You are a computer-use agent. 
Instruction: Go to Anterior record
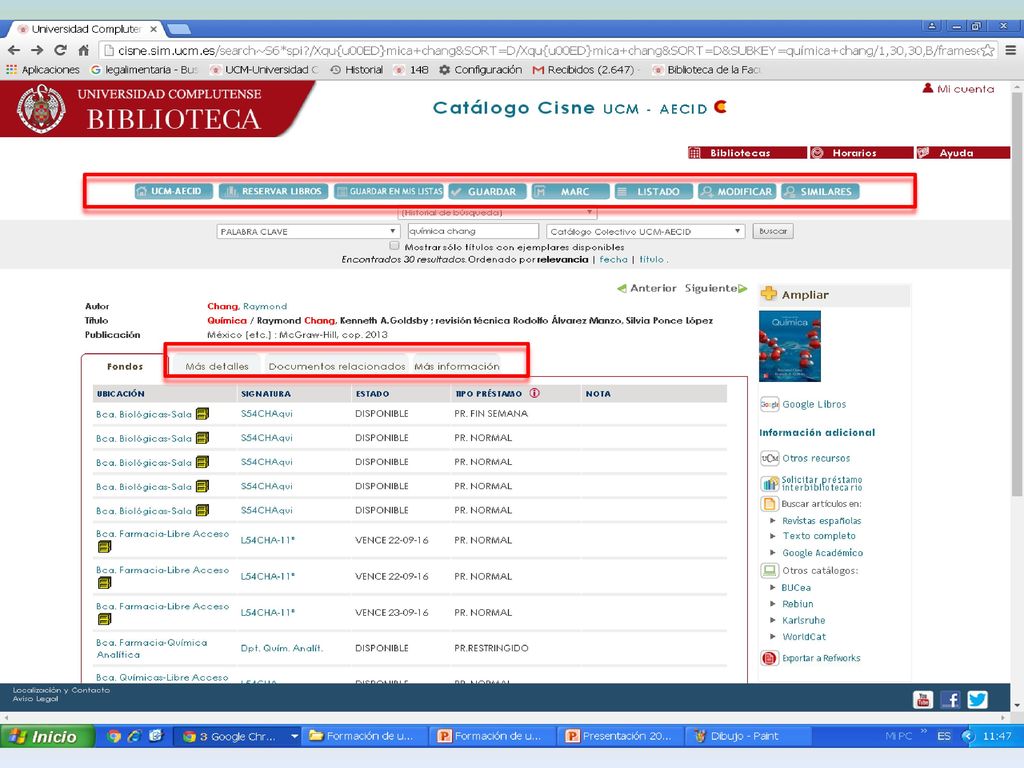647,288
